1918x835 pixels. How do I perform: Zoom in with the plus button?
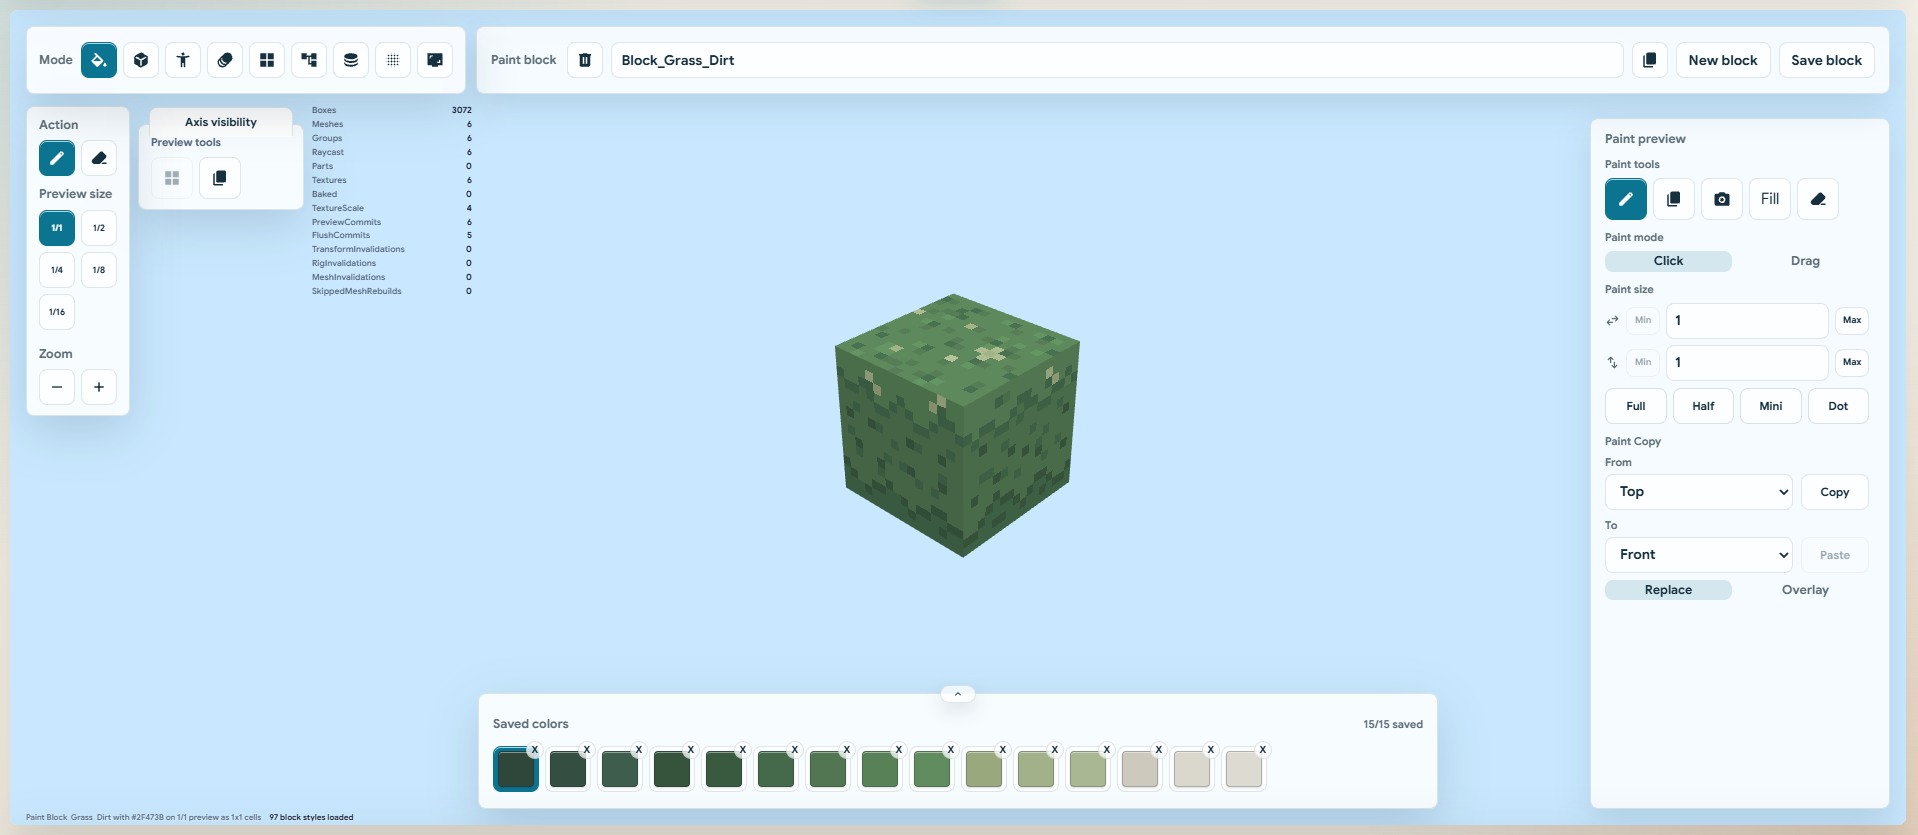pyautogui.click(x=99, y=387)
